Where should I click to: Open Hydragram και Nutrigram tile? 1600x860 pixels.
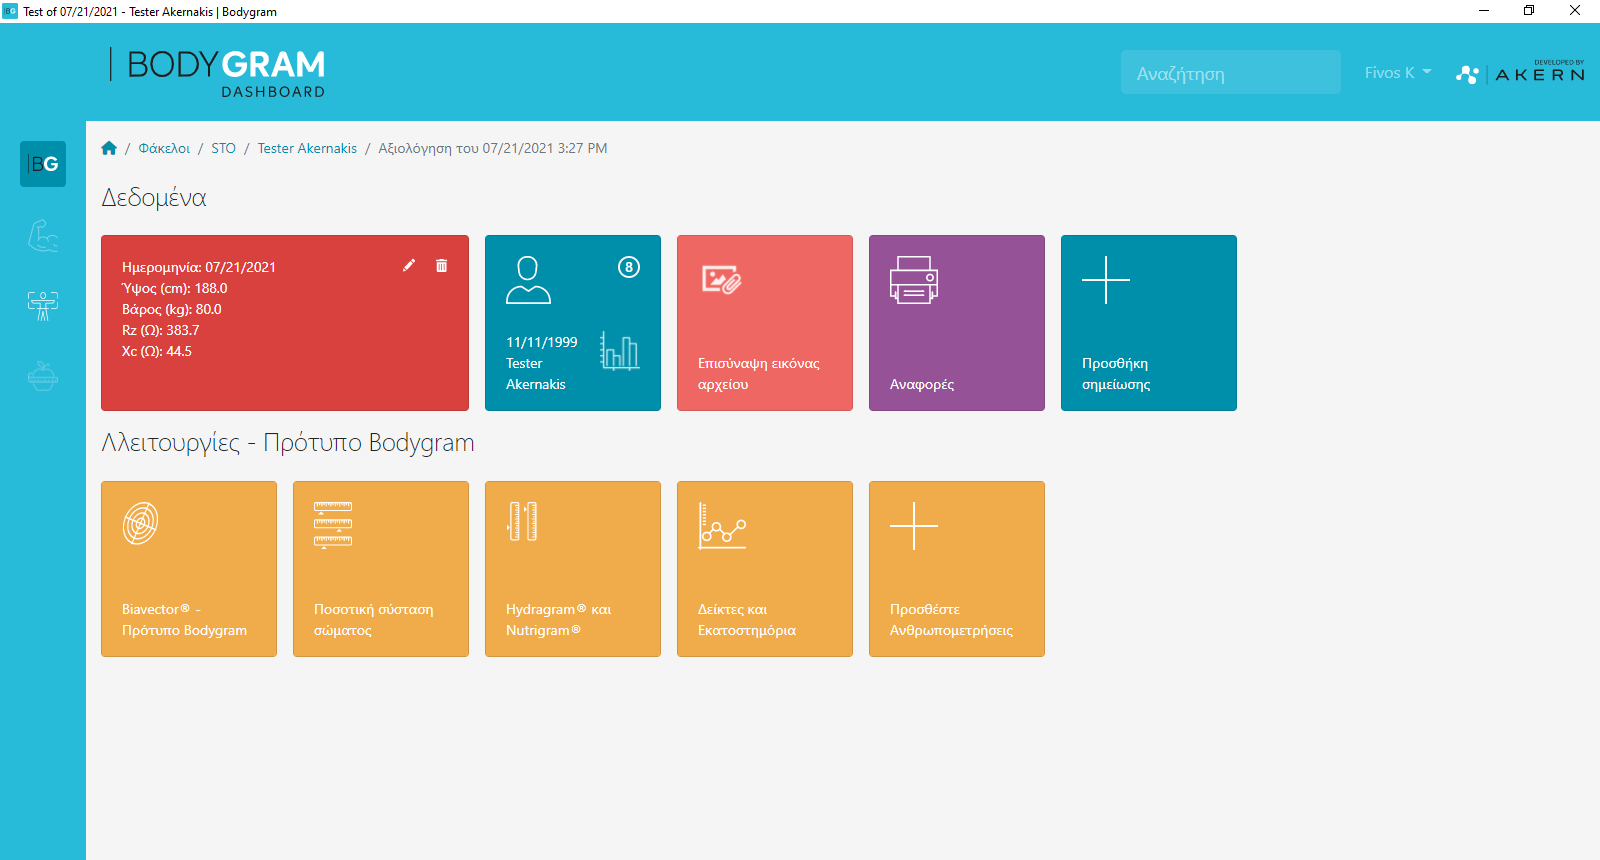point(573,569)
